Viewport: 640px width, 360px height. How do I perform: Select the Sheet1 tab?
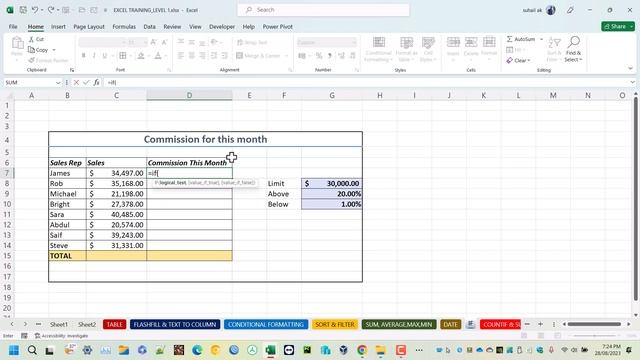pyautogui.click(x=59, y=324)
